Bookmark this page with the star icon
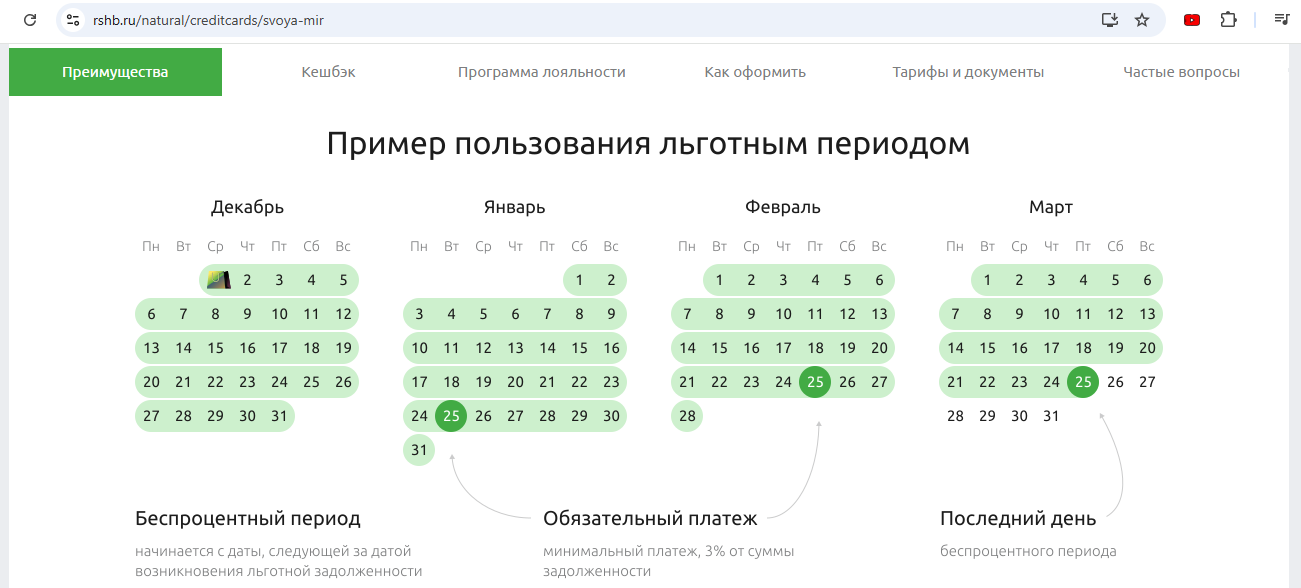The image size is (1301, 588). coord(1142,20)
